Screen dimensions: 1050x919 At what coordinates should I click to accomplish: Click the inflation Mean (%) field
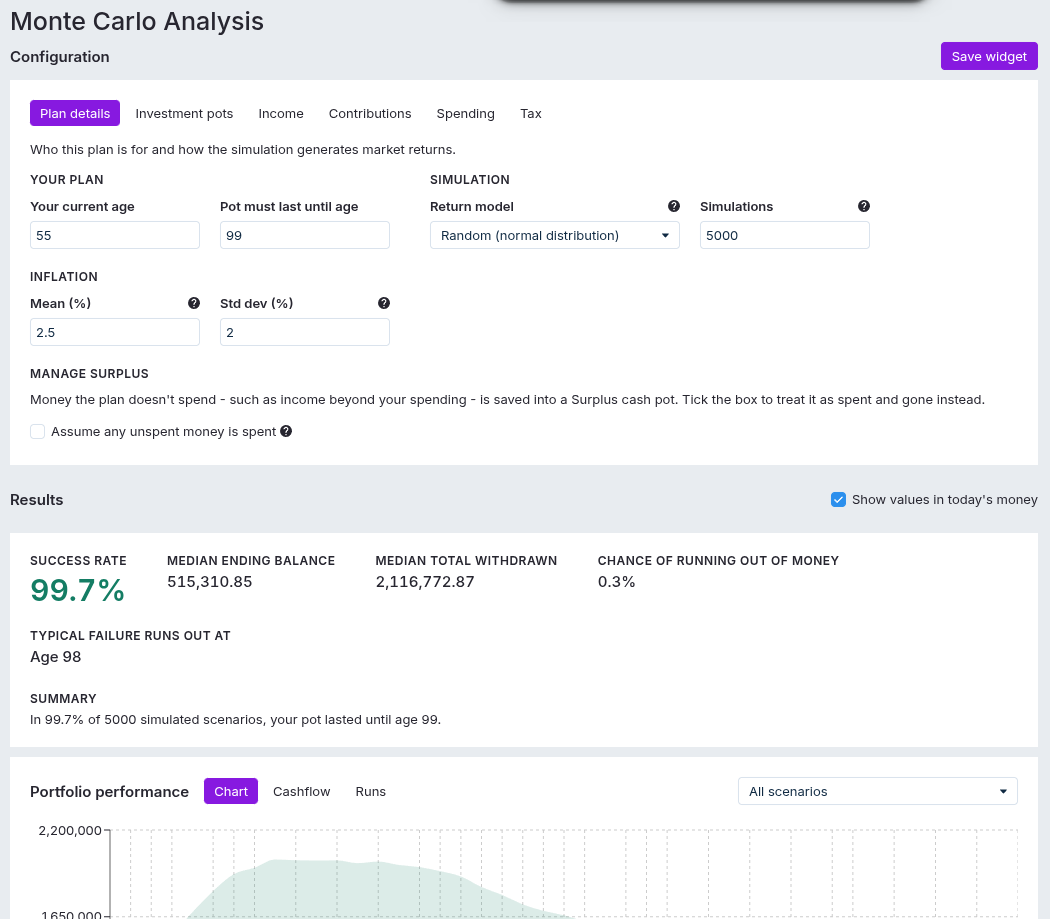pyautogui.click(x=115, y=332)
